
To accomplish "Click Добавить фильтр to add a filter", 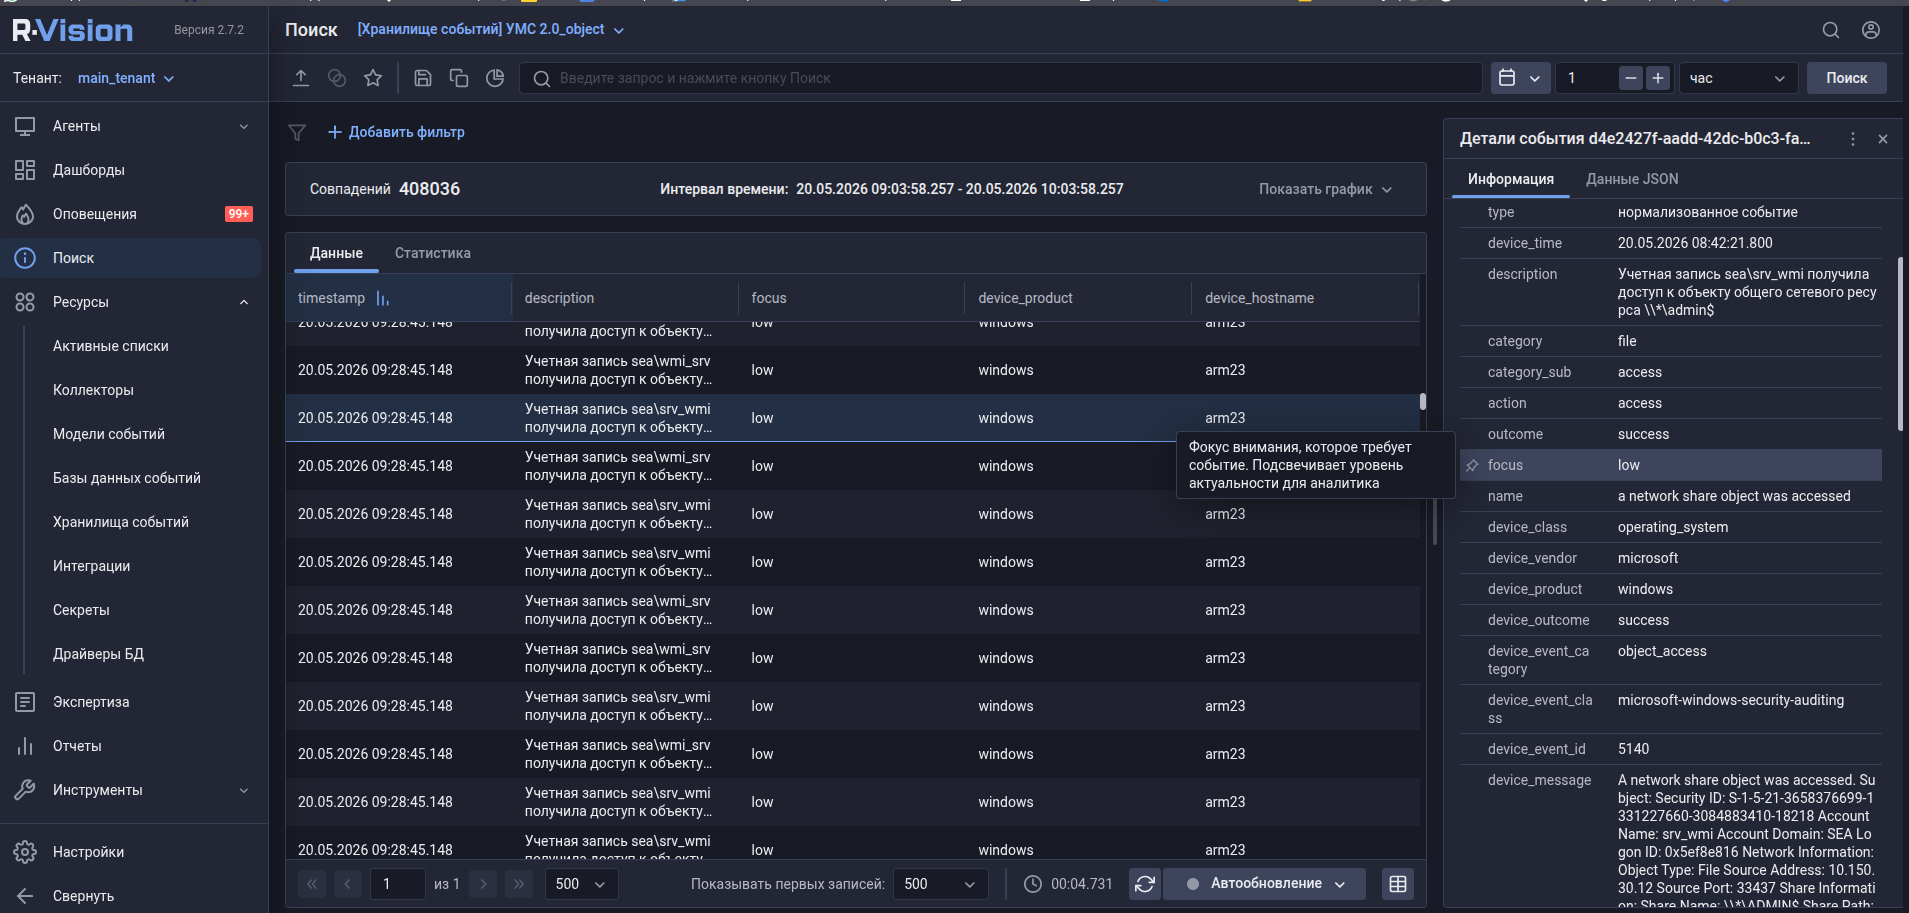I will [x=396, y=132].
